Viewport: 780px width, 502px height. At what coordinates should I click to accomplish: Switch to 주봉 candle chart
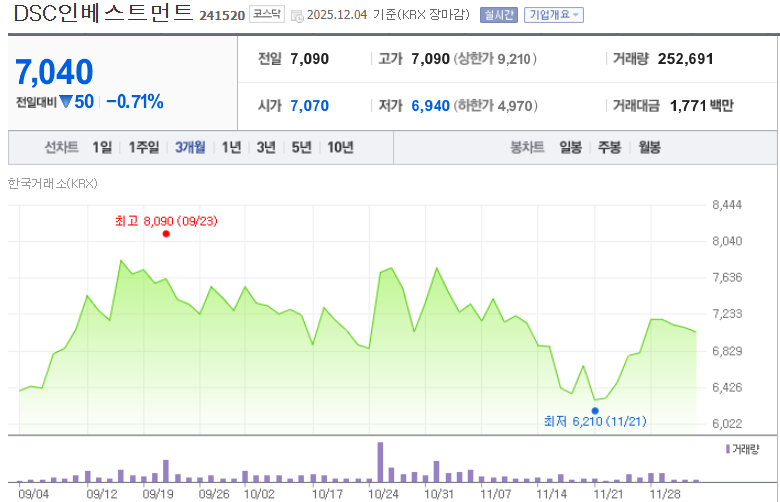(609, 147)
